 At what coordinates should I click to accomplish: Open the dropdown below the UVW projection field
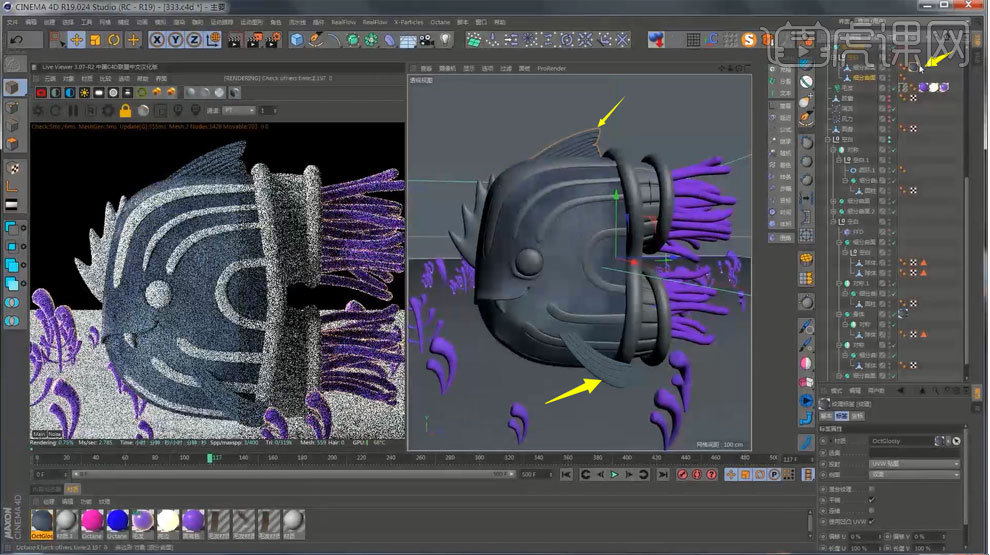(914, 476)
